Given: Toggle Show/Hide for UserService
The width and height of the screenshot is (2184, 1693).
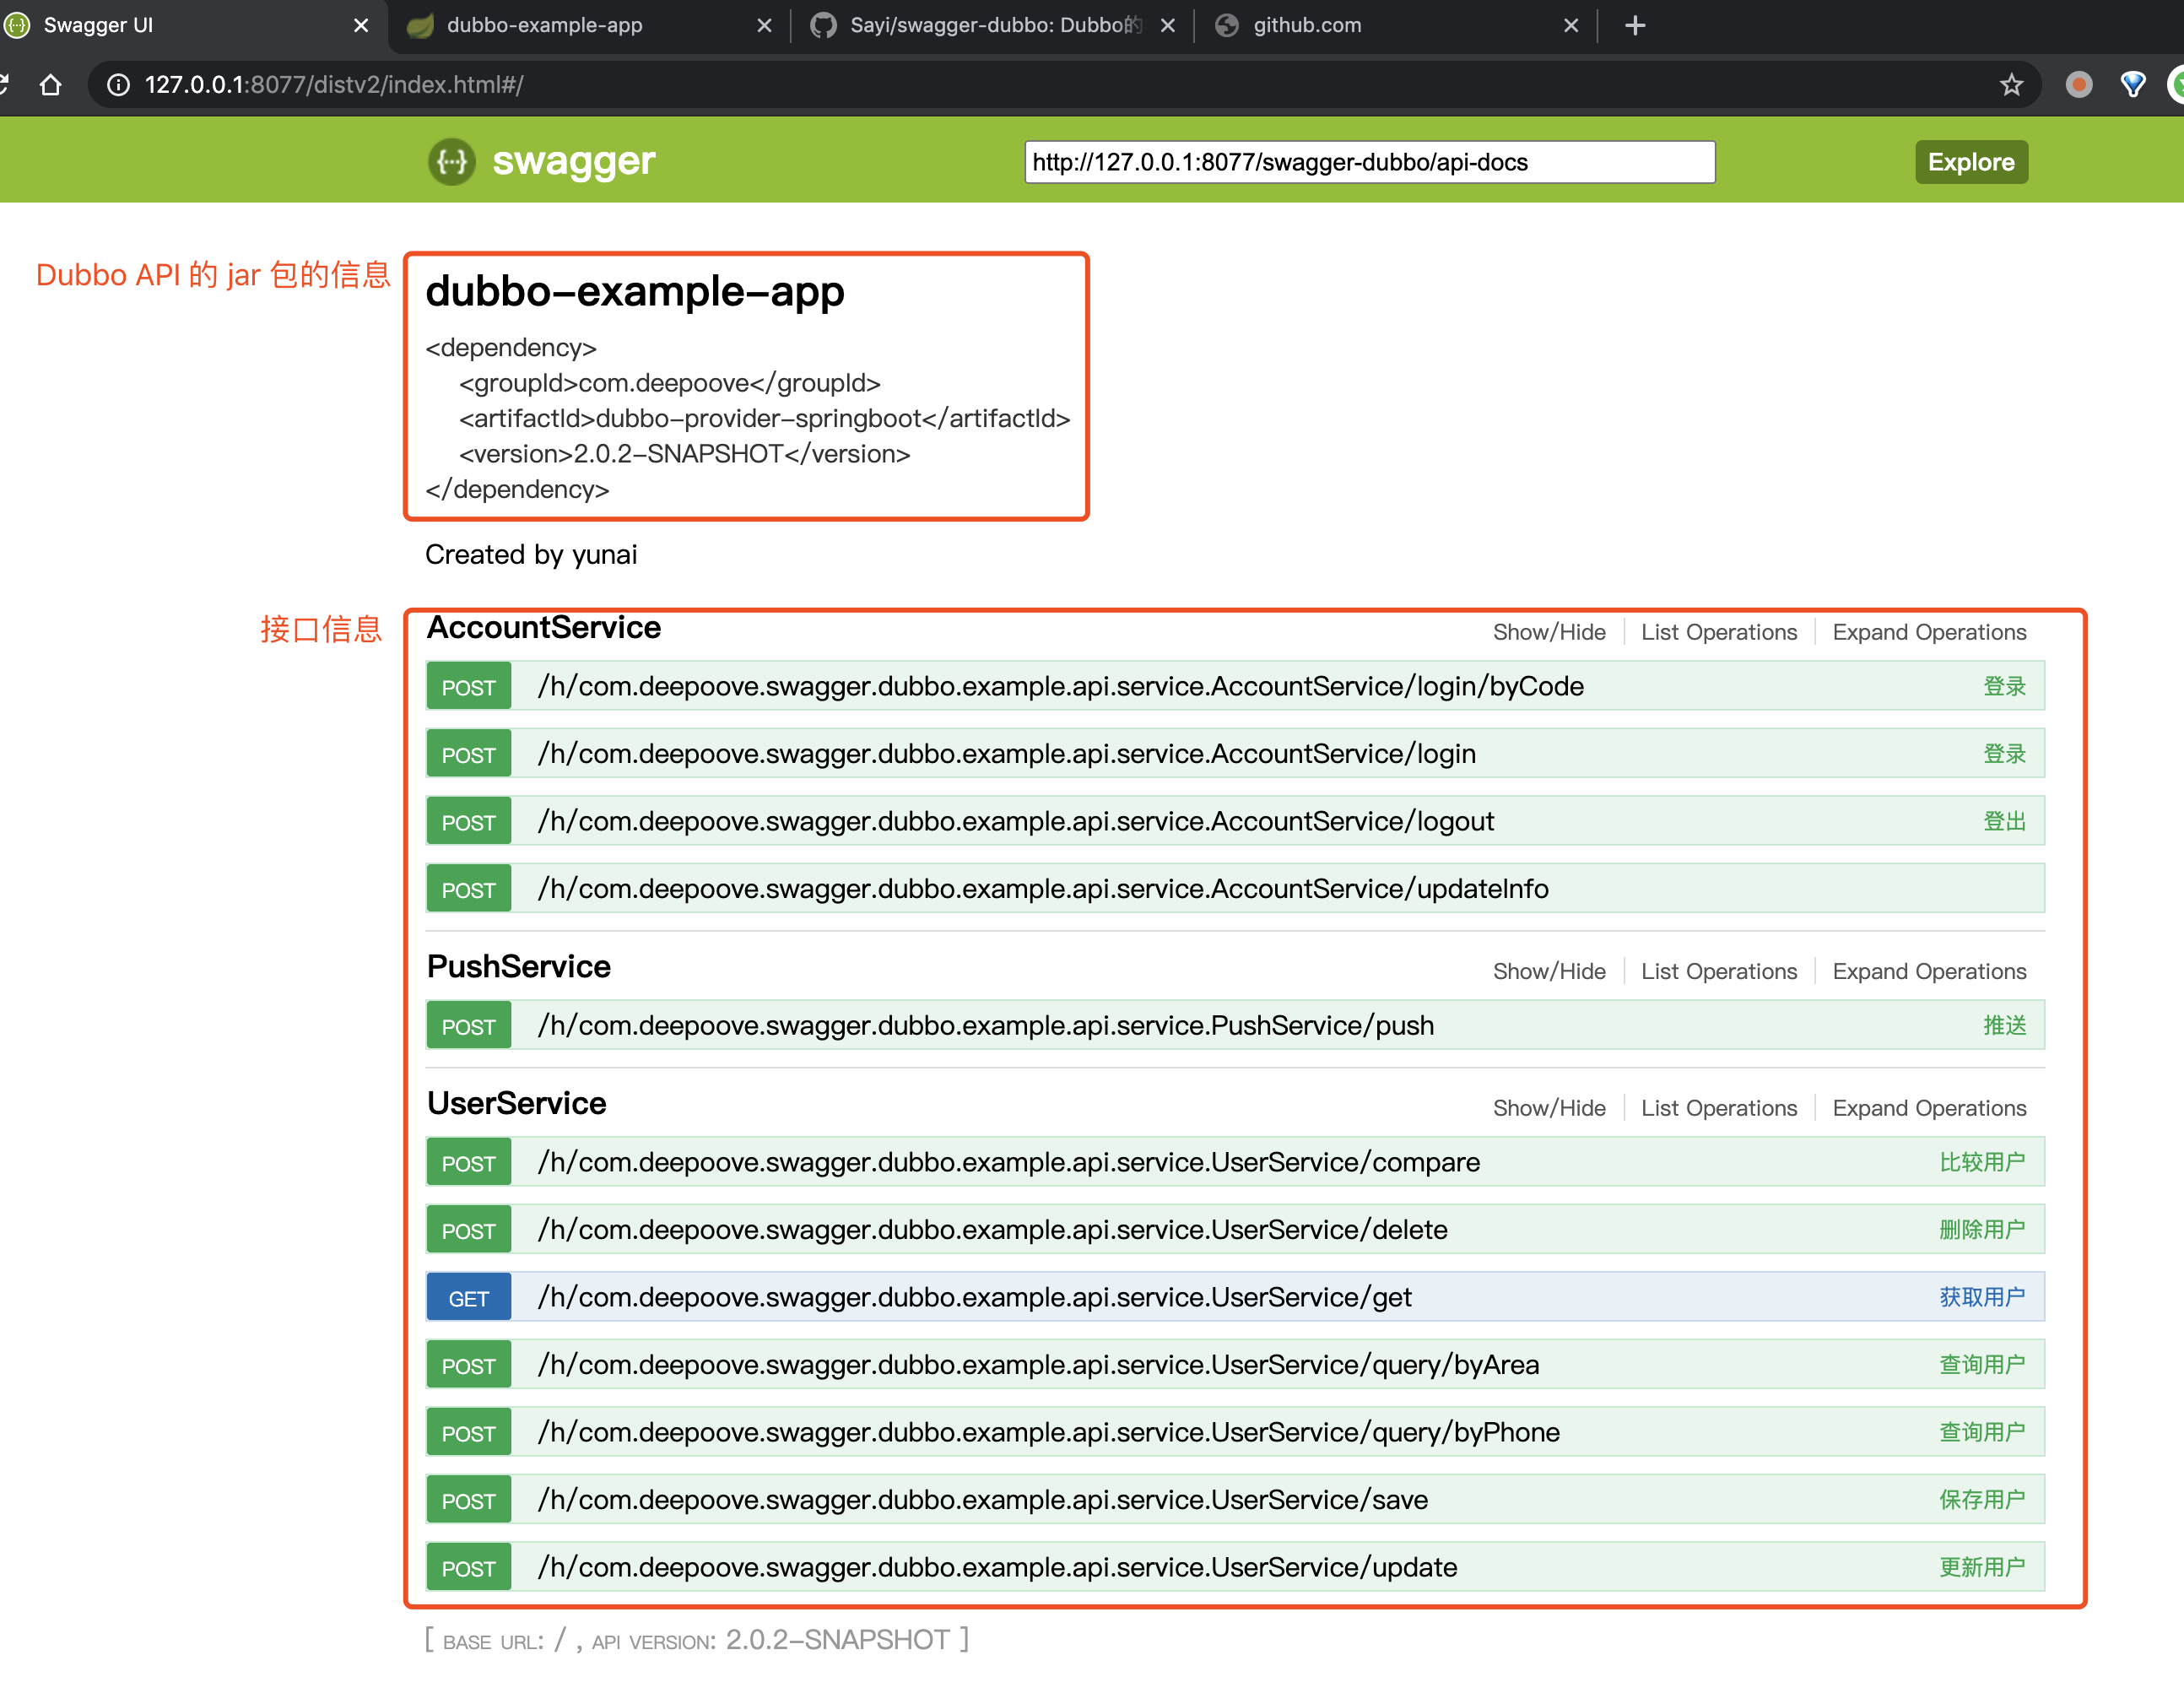Looking at the screenshot, I should pyautogui.click(x=1548, y=1106).
